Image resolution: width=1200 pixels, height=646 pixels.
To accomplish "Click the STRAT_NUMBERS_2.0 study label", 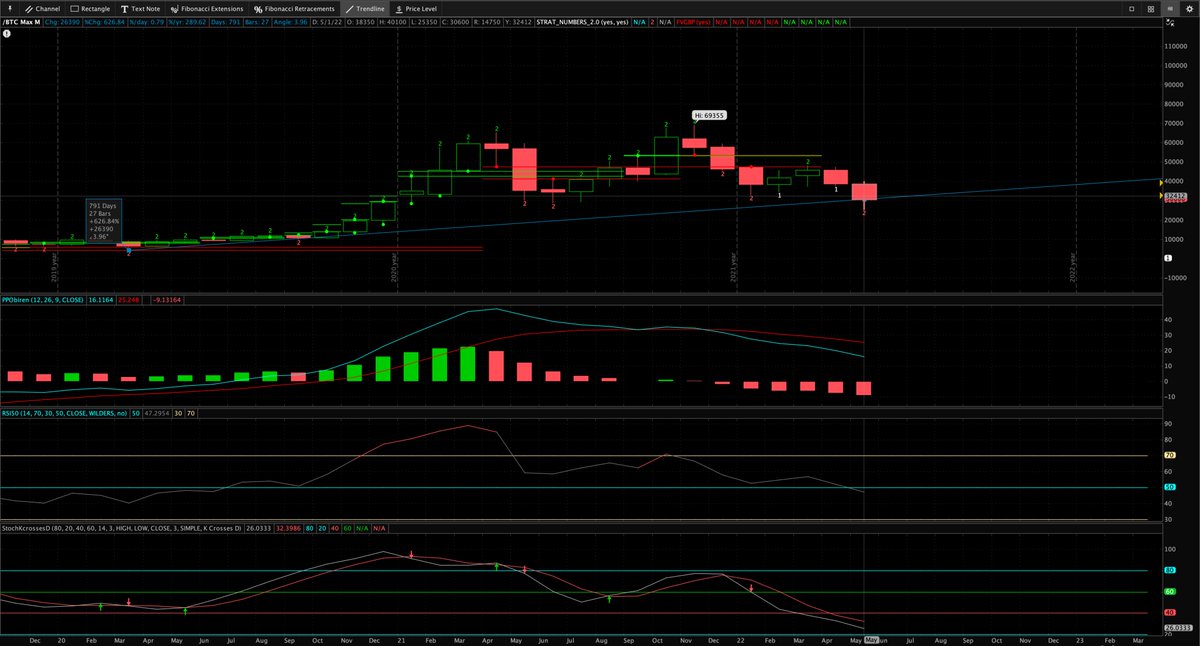I will tap(582, 21).
